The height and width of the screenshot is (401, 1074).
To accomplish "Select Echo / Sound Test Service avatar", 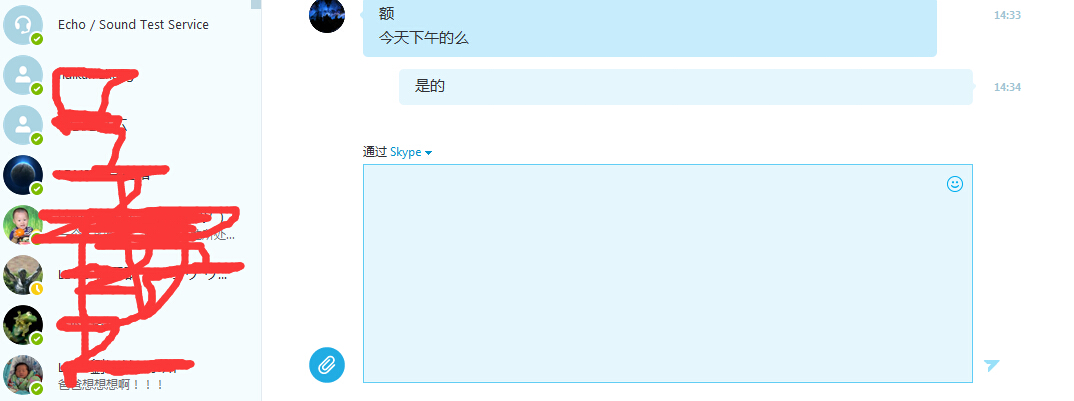I will (23, 25).
